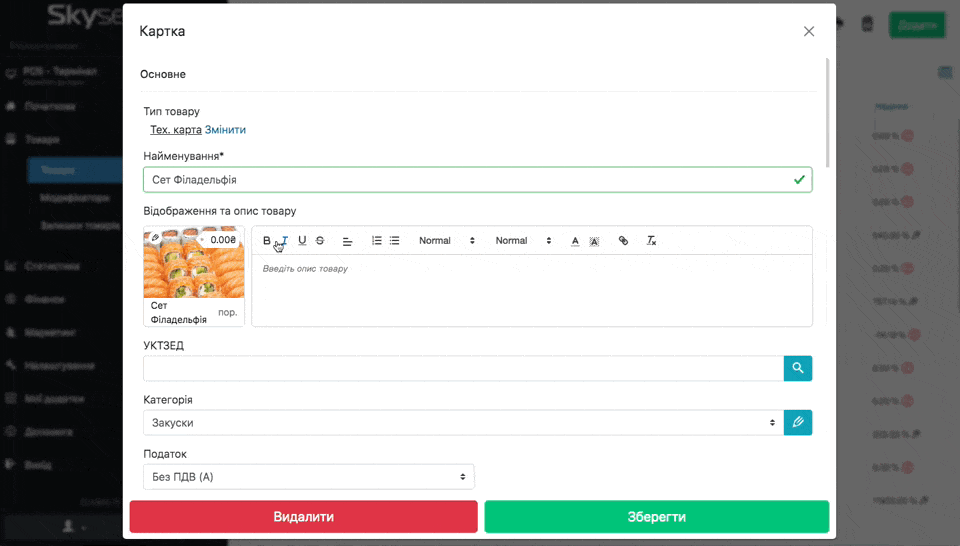The width and height of the screenshot is (960, 546).
Task: Click the sushi set product thumbnail
Action: point(194,264)
